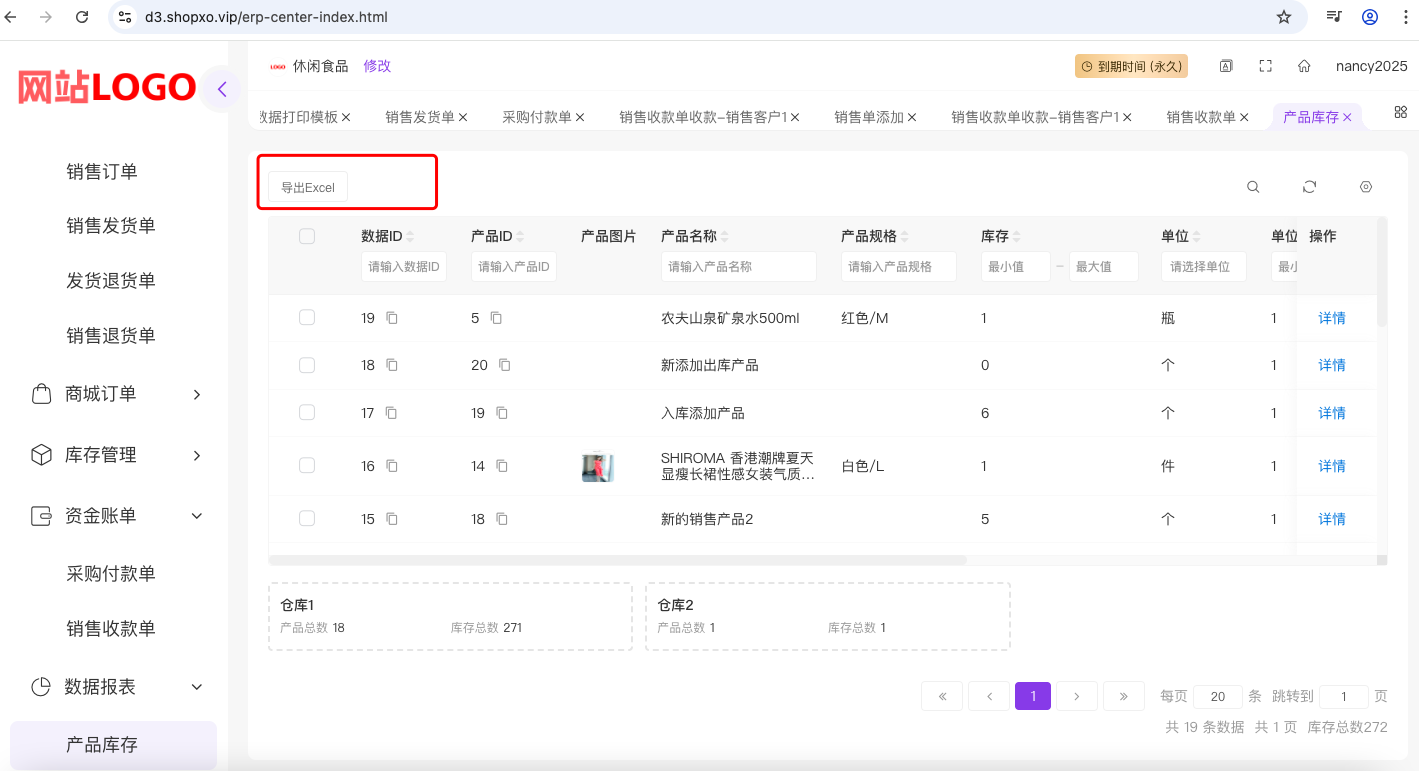Screen dimensions: 1419x771
Task: Open the table column settings icon
Action: pos(1366,187)
